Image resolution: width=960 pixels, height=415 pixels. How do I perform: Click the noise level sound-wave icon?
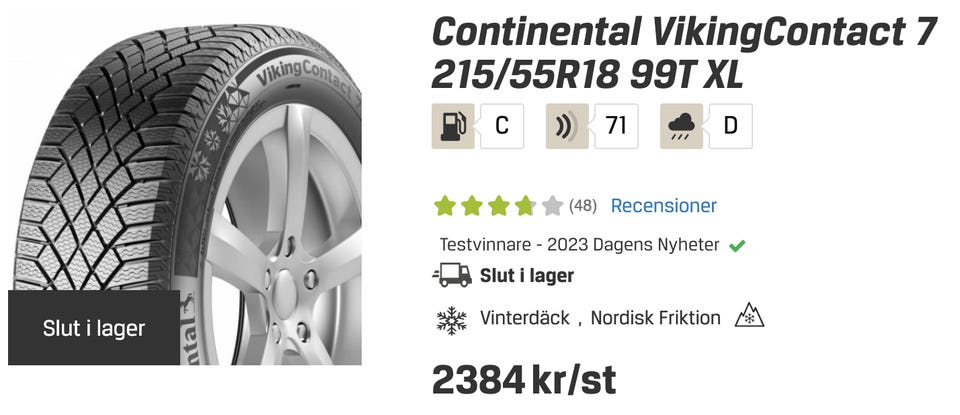(568, 126)
